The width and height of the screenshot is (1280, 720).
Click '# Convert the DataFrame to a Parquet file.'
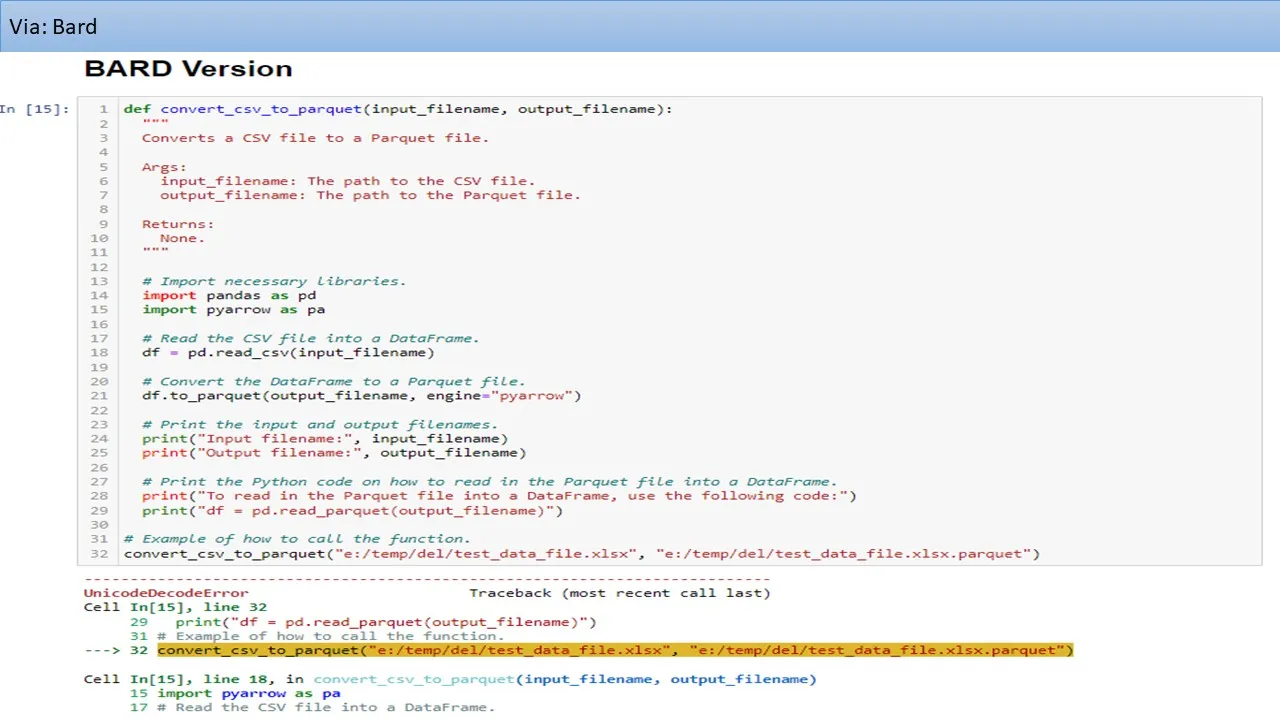tap(333, 381)
